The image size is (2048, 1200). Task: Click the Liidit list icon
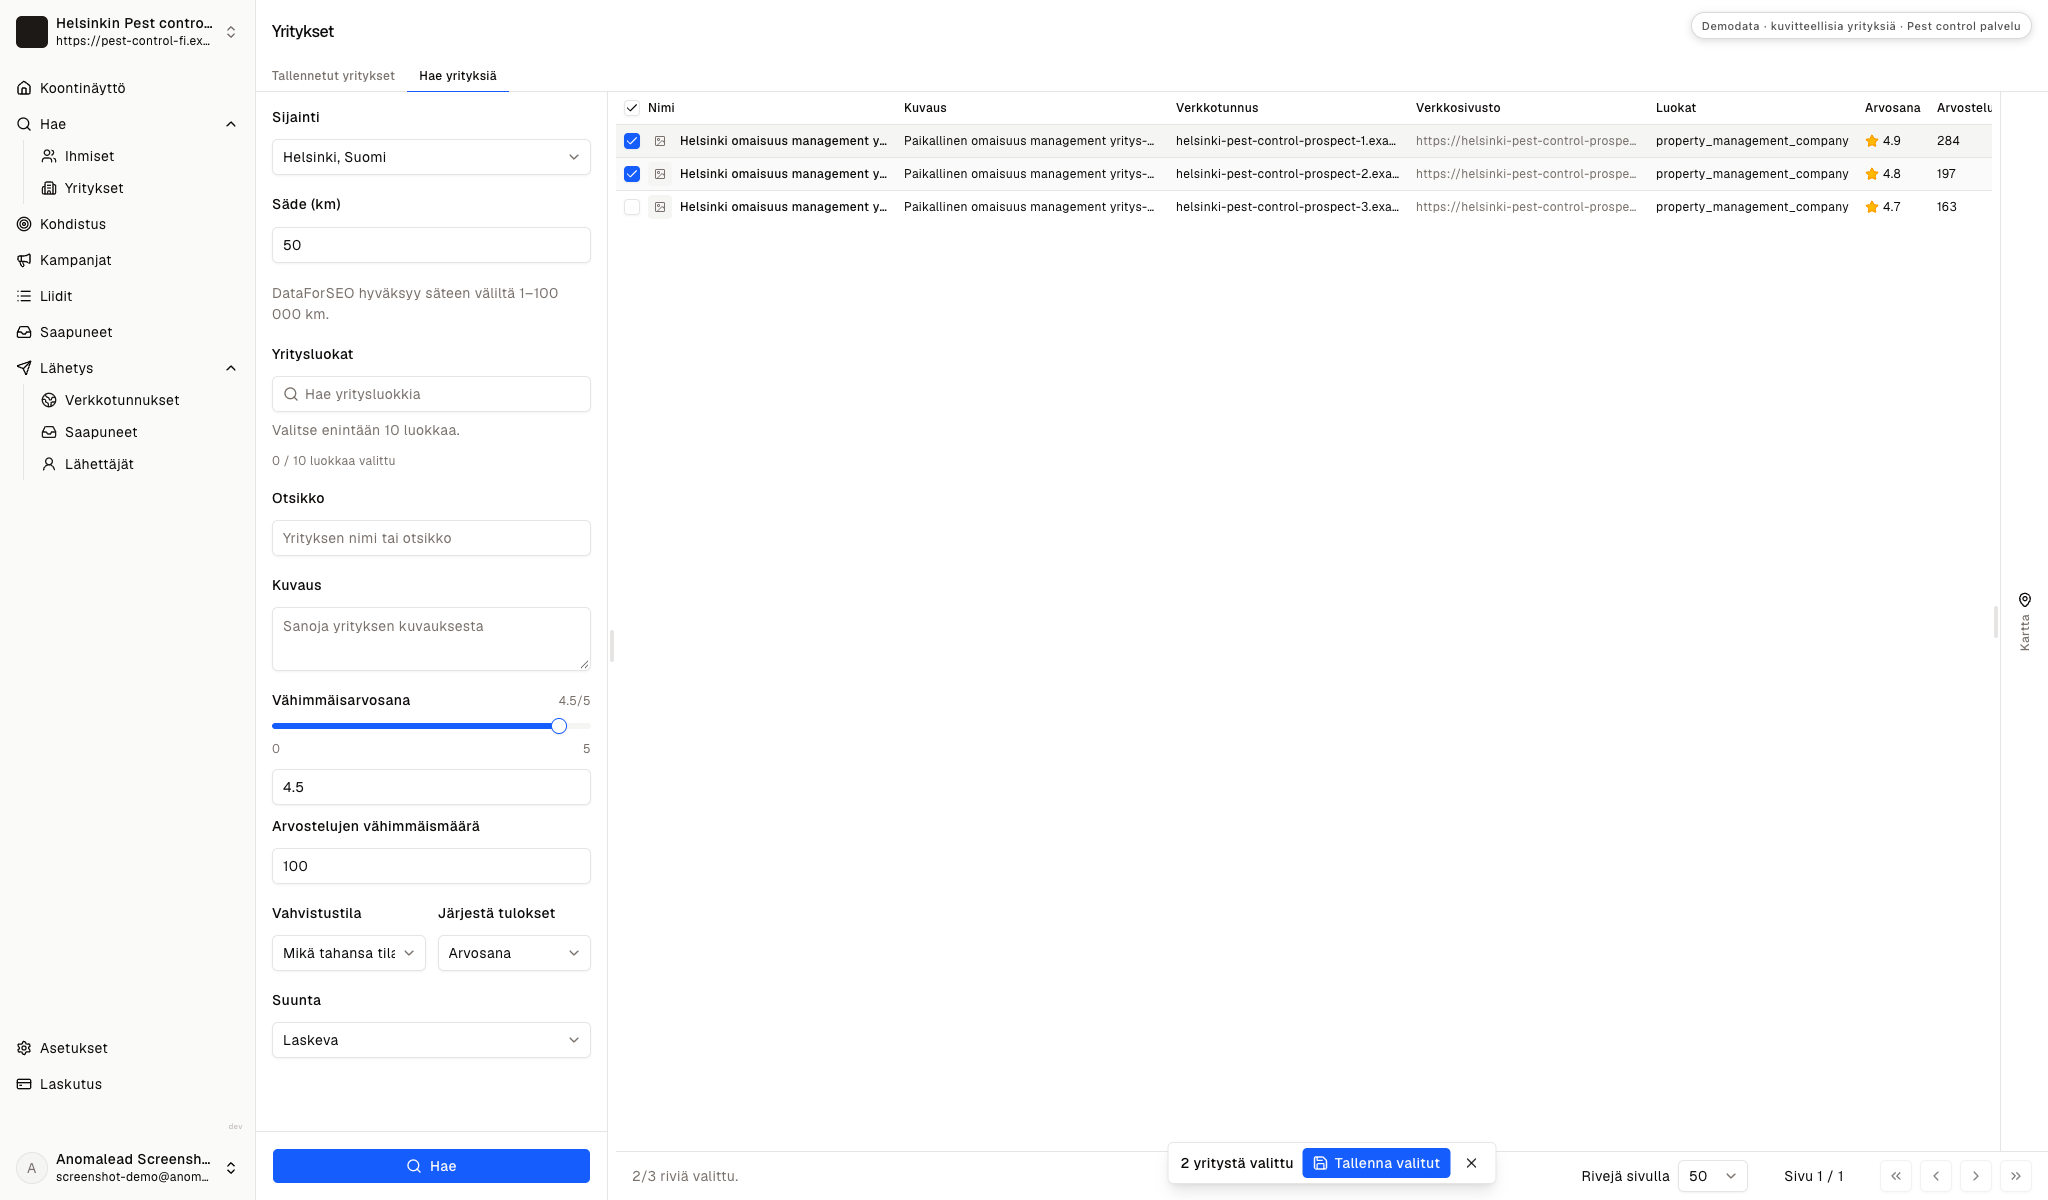tap(24, 296)
